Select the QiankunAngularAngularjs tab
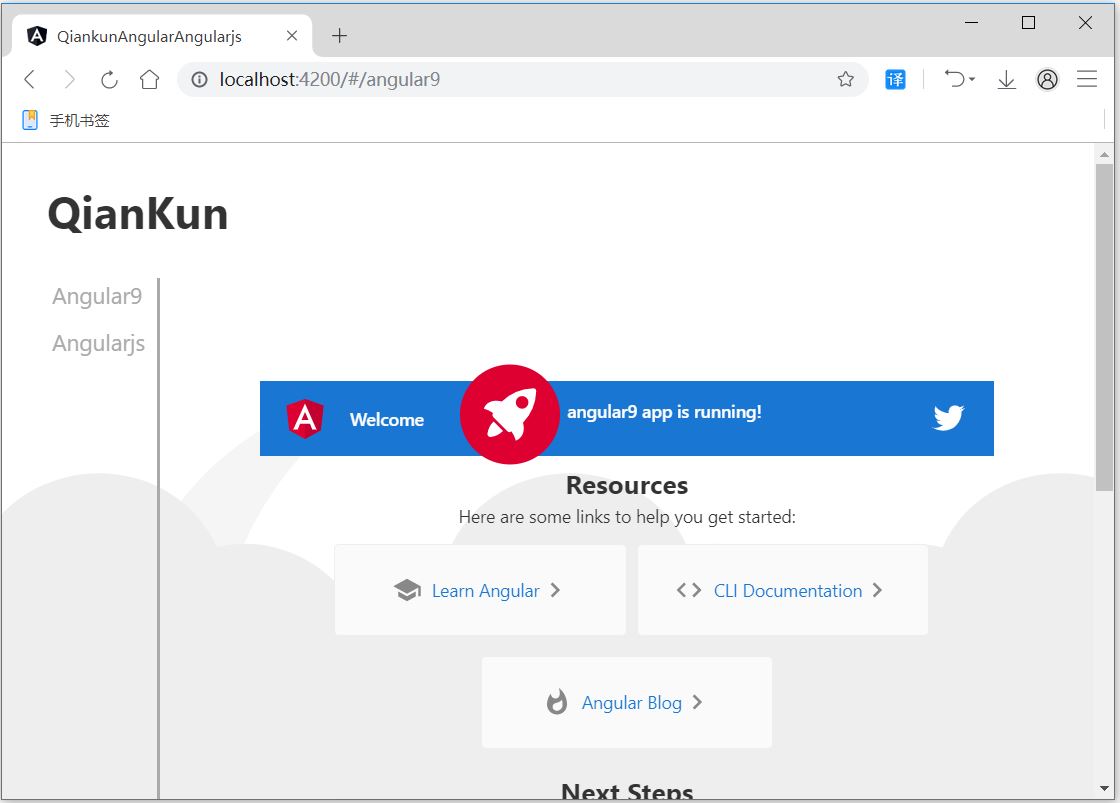The height and width of the screenshot is (803, 1120). 162,36
